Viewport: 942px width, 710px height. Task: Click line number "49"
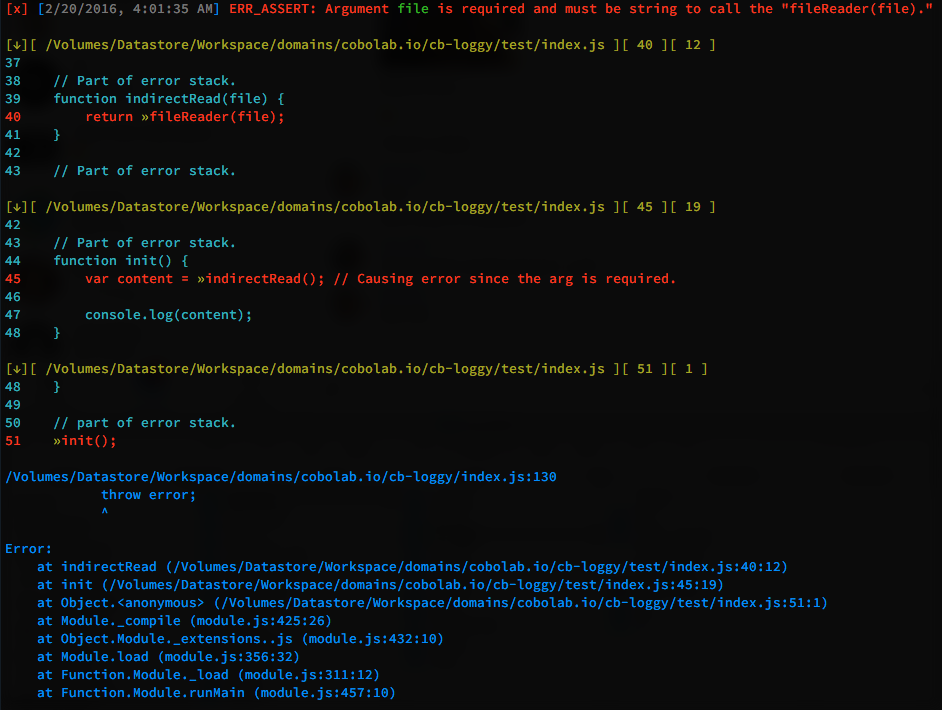point(13,405)
